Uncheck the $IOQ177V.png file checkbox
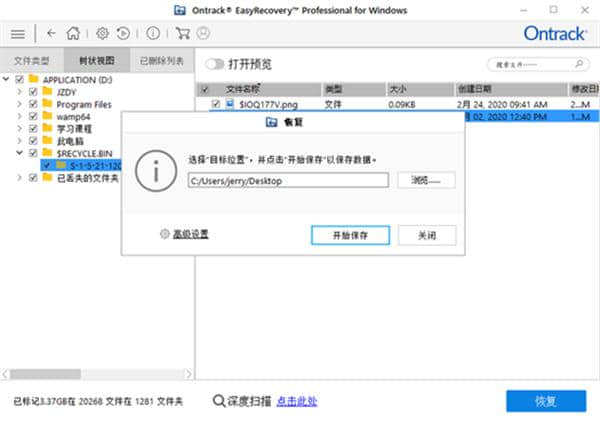This screenshot has height=421, width=600. click(216, 103)
